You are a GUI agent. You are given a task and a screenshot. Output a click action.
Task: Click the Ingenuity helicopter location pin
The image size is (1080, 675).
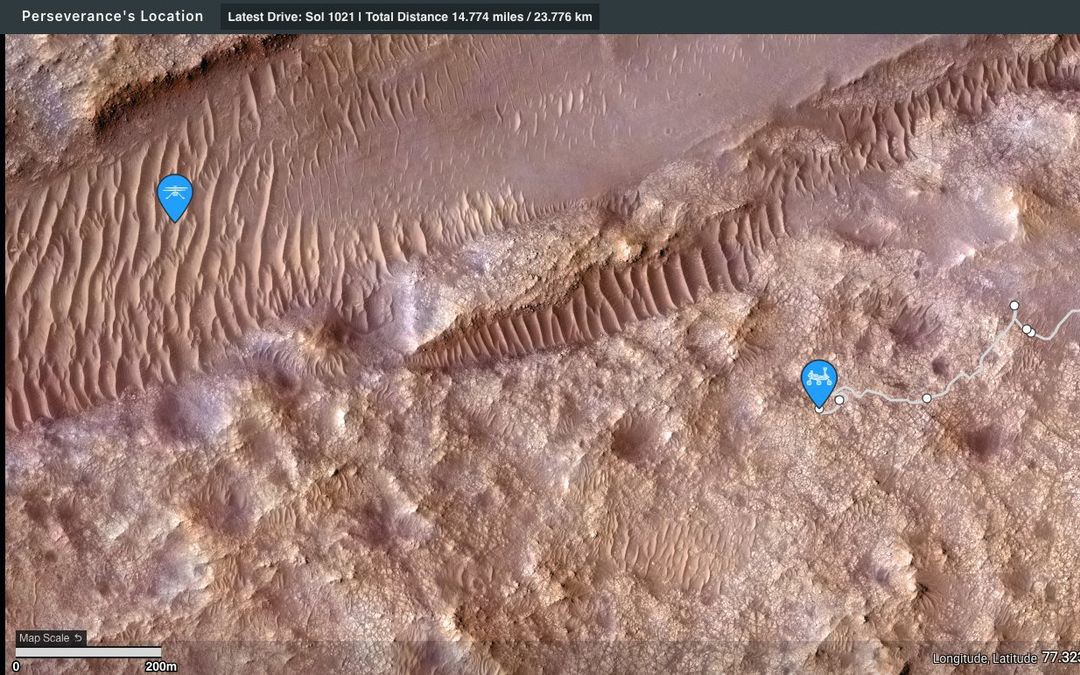175,197
